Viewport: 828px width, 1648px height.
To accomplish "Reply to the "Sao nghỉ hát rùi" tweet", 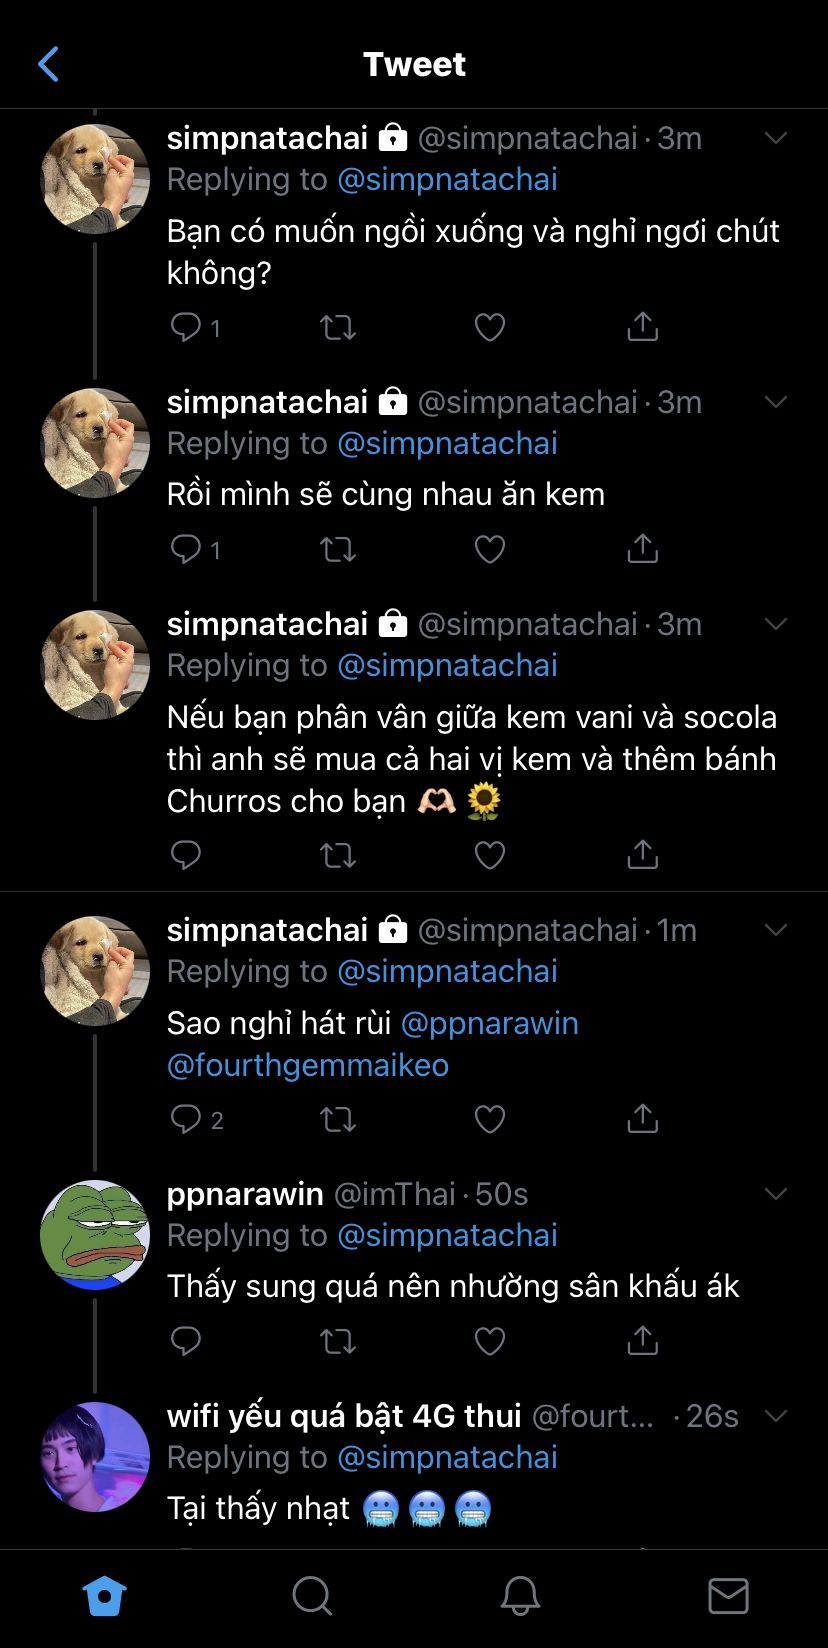I will (186, 1119).
